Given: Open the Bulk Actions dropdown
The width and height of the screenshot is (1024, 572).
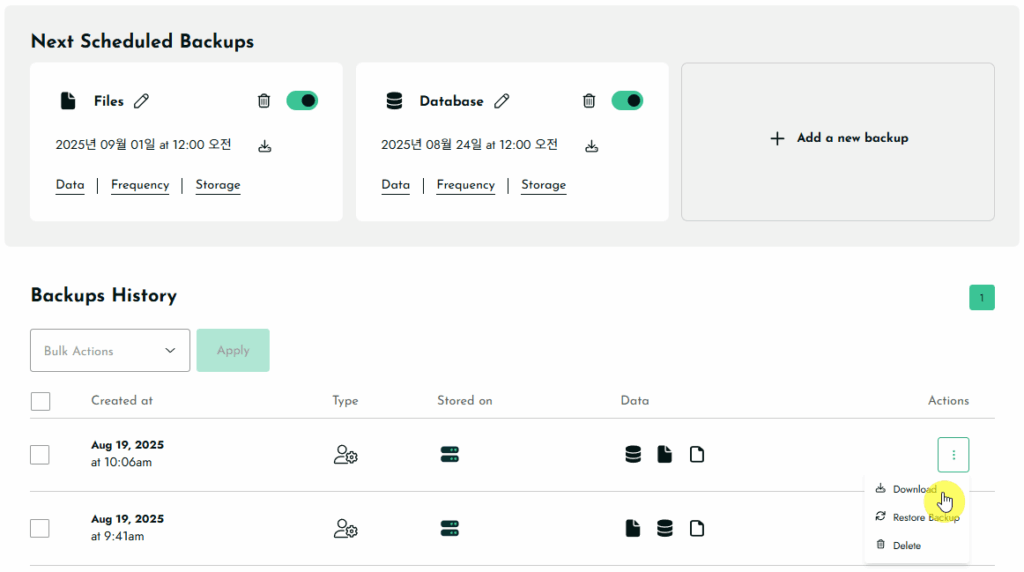Looking at the screenshot, I should point(110,351).
